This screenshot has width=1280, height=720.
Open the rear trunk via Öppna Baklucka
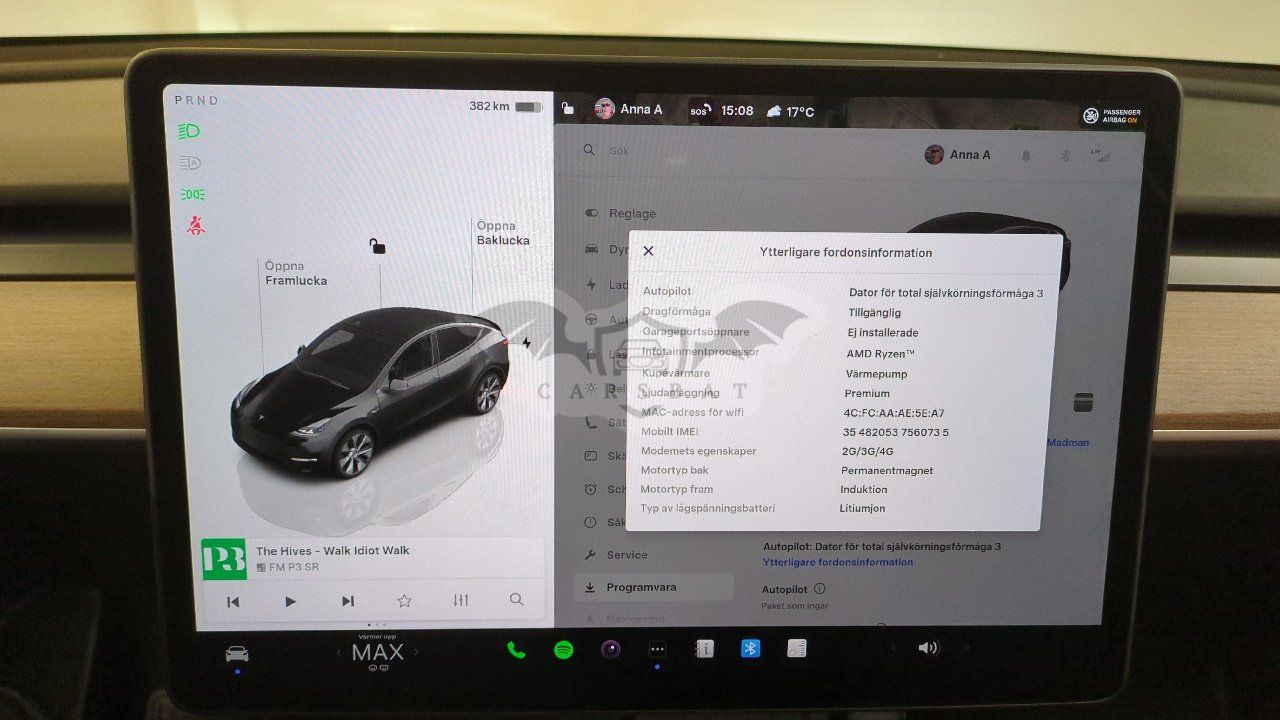(503, 233)
